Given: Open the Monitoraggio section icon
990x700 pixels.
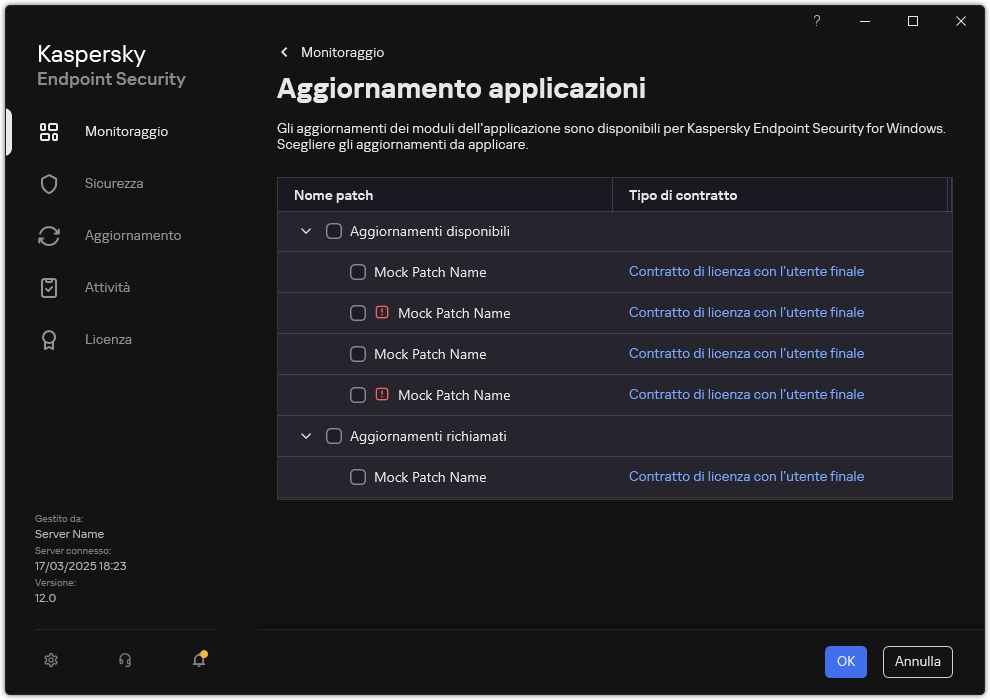Looking at the screenshot, I should (49, 131).
